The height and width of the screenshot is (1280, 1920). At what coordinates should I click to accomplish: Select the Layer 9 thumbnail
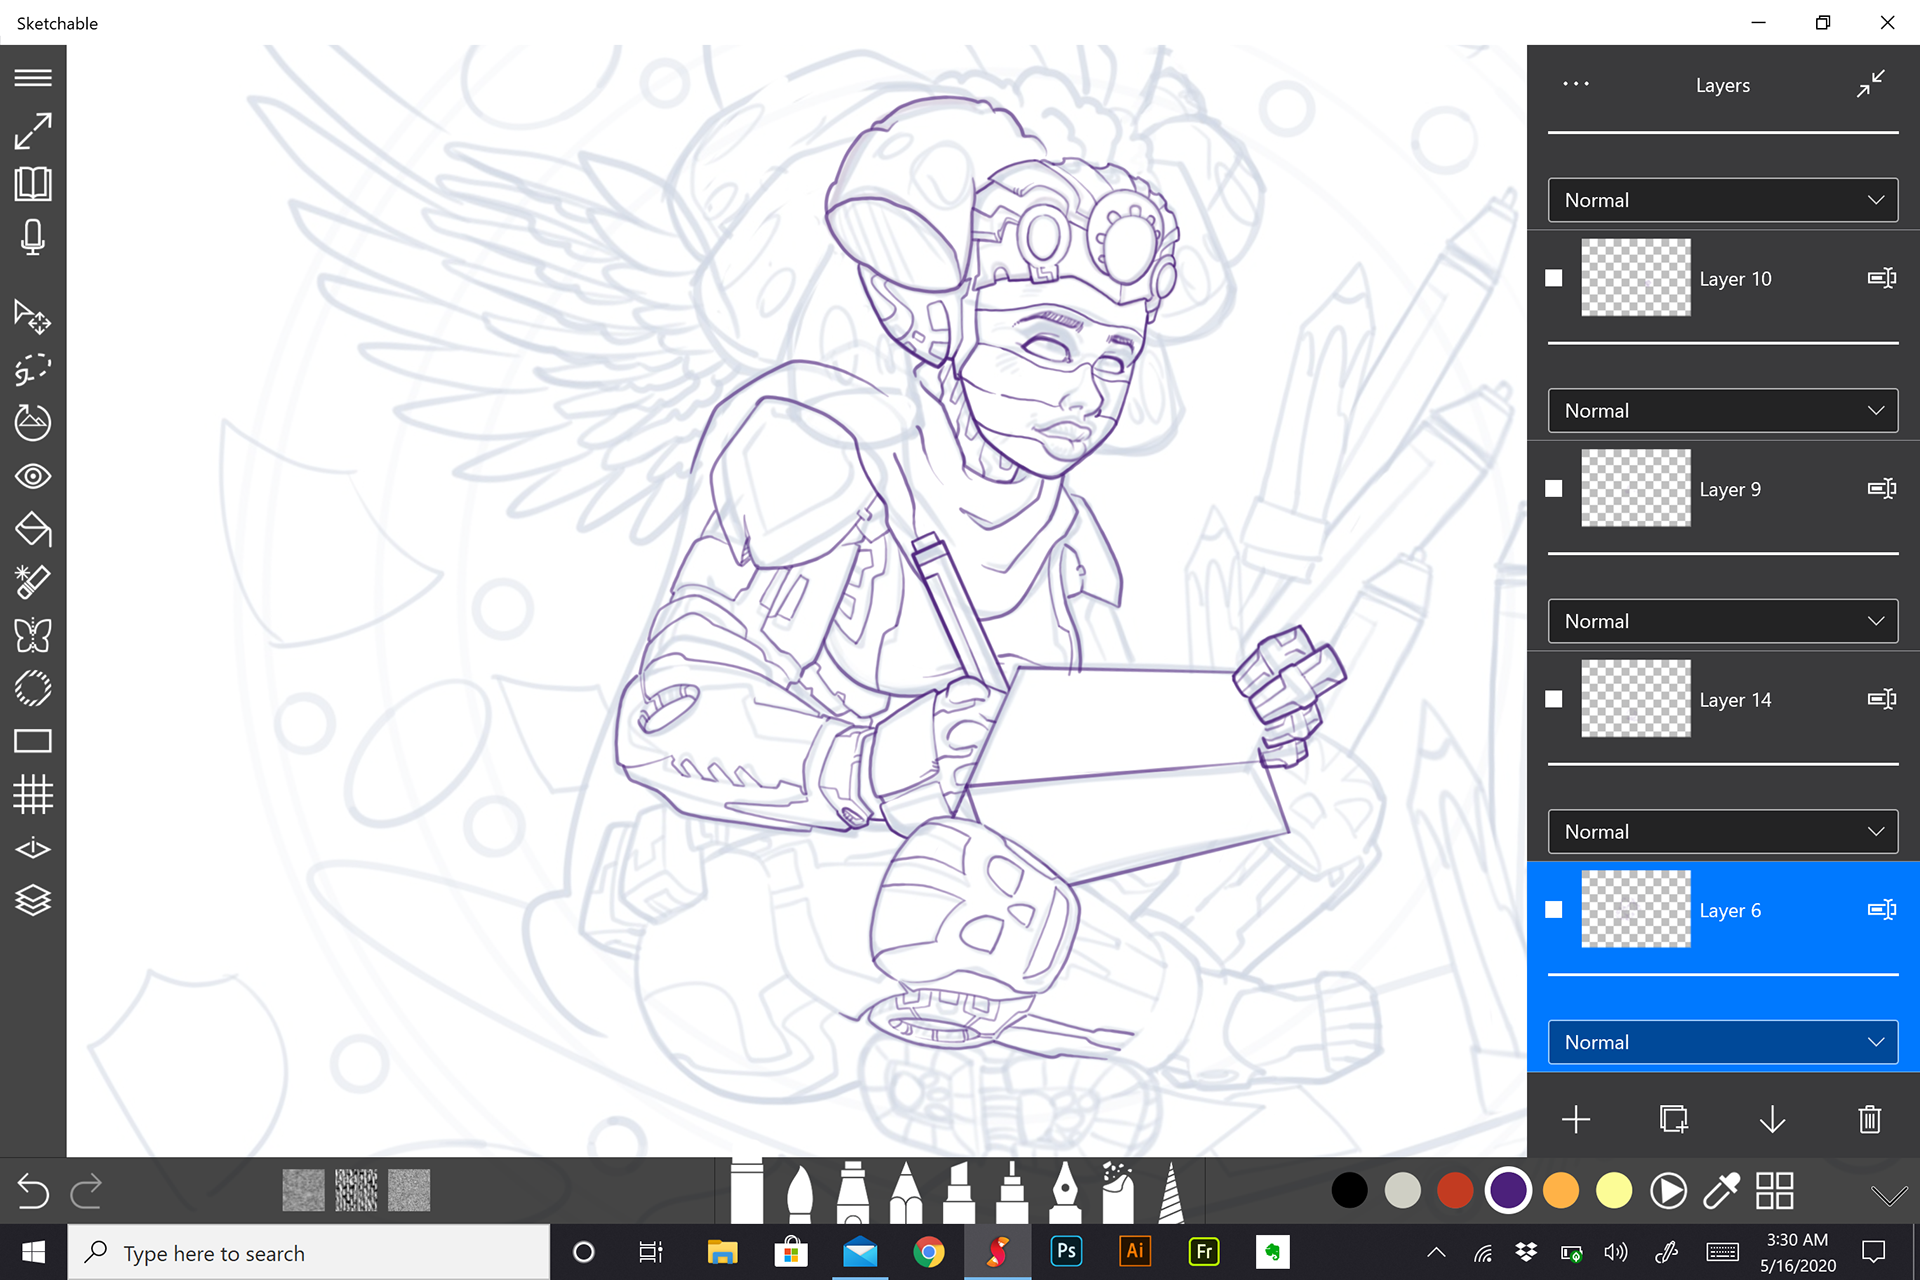[x=1636, y=489]
